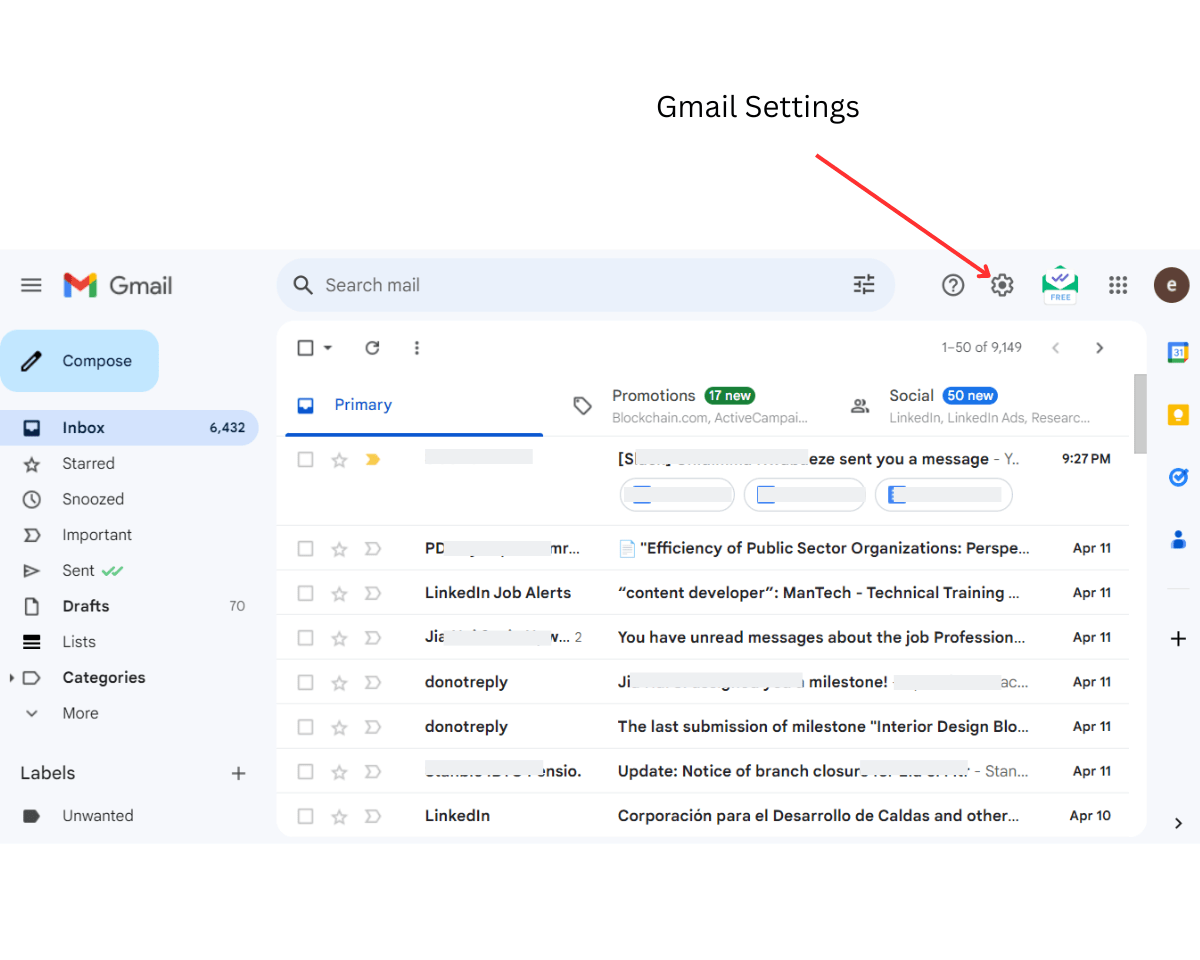
Task: Click the '1–50 of 9,149' counter
Action: (981, 347)
